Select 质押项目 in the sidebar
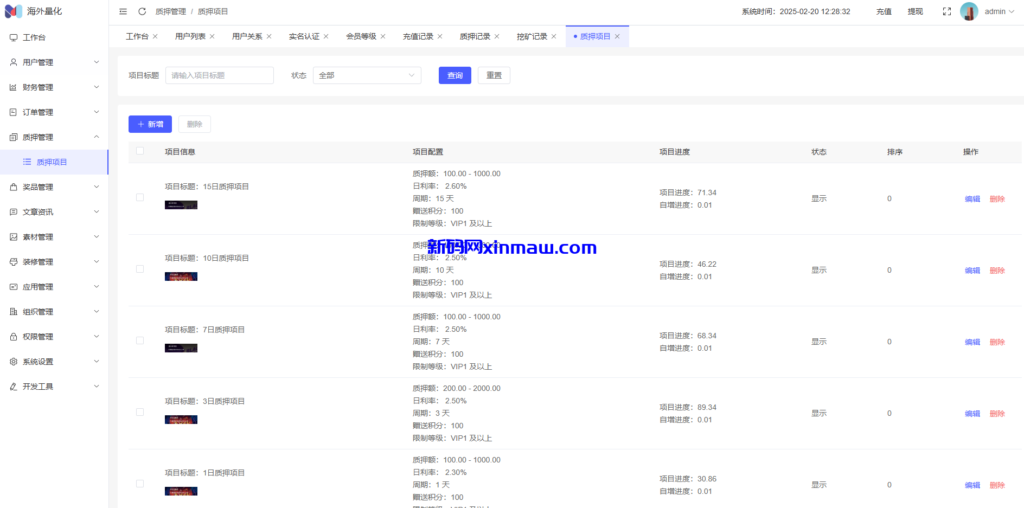Image resolution: width=1024 pixels, height=508 pixels. [x=54, y=162]
